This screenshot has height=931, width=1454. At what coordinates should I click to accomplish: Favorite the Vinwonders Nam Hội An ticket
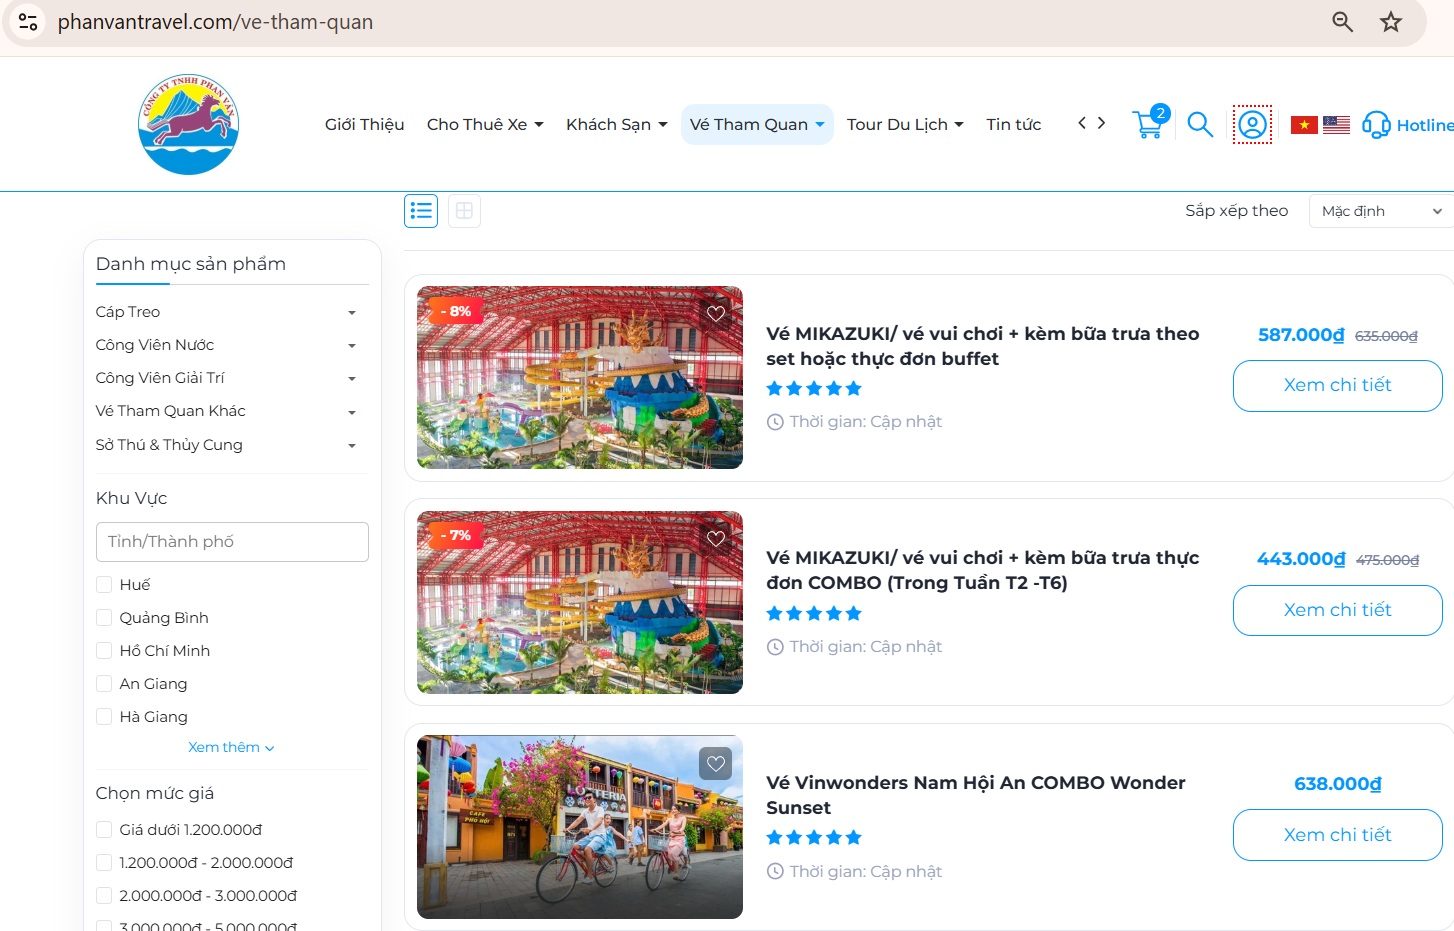click(x=716, y=765)
